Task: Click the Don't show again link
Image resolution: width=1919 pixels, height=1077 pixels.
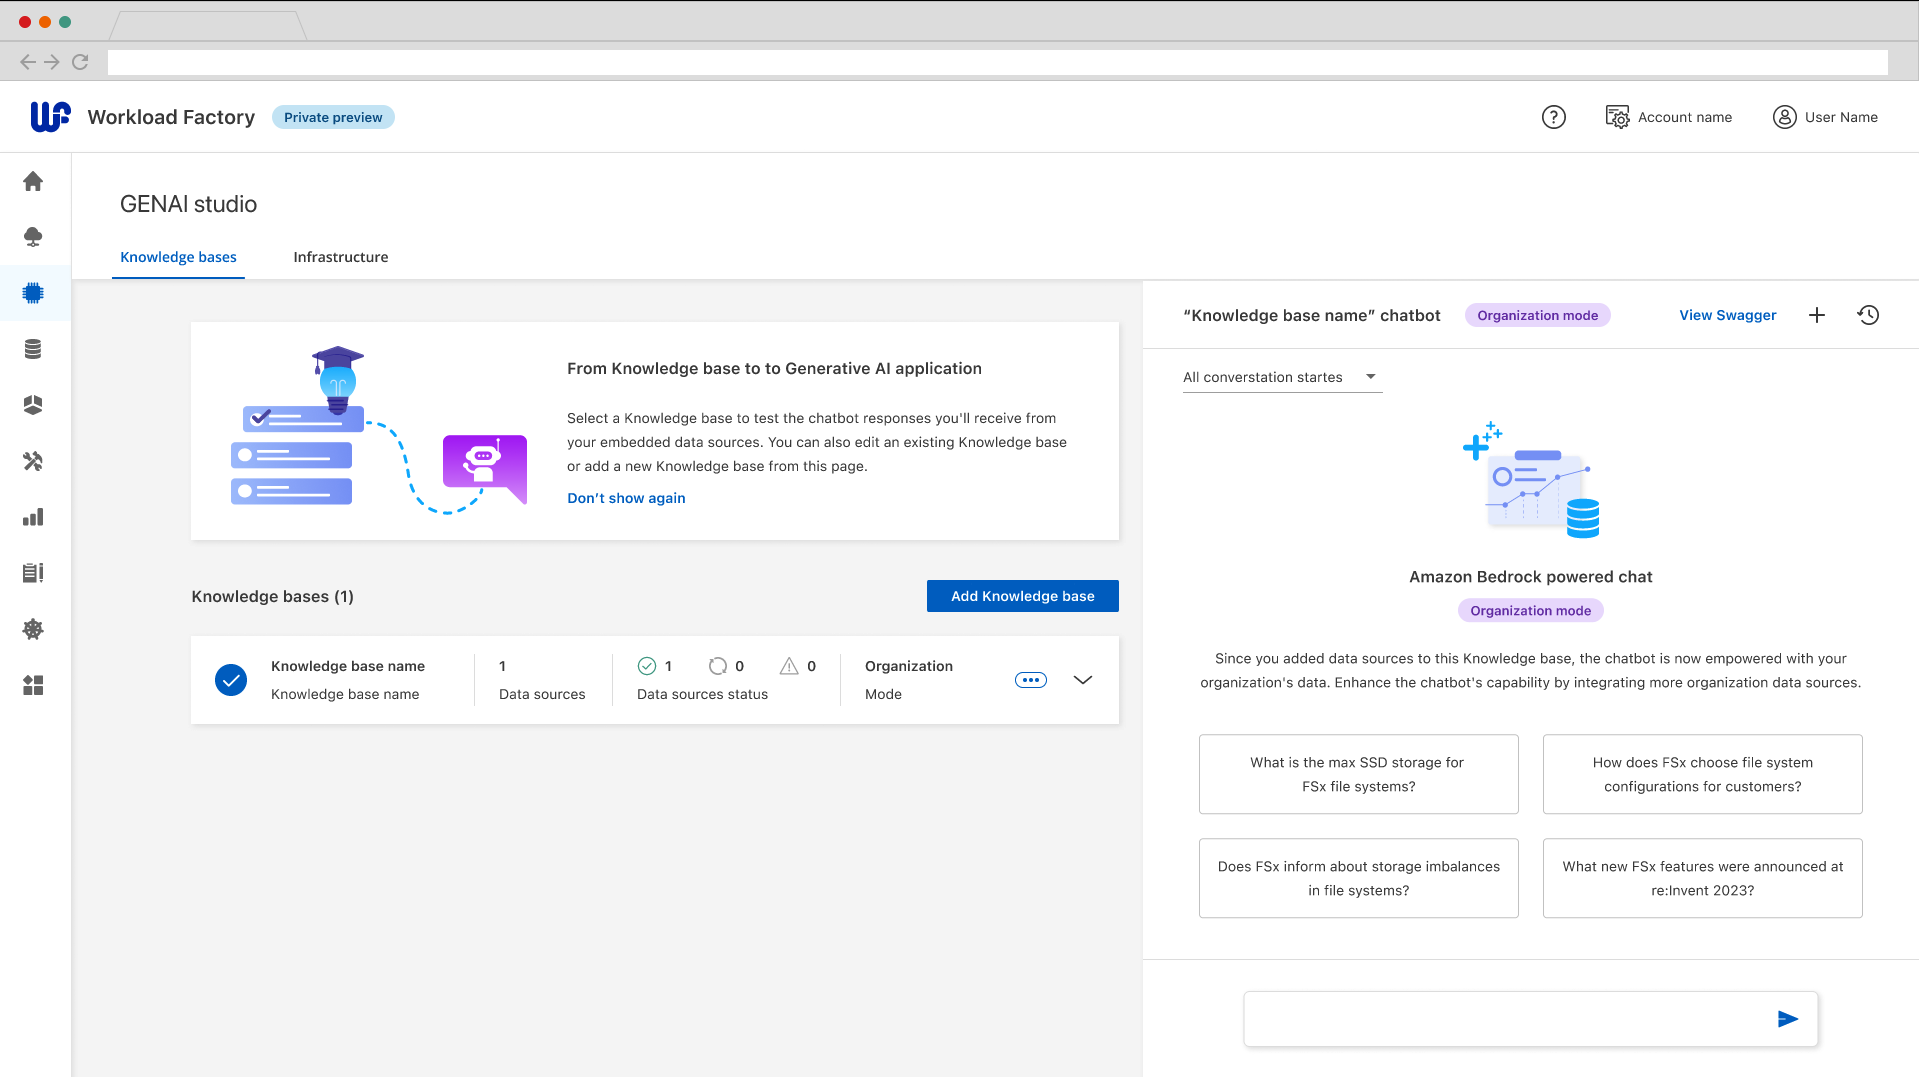Action: pyautogui.click(x=626, y=498)
